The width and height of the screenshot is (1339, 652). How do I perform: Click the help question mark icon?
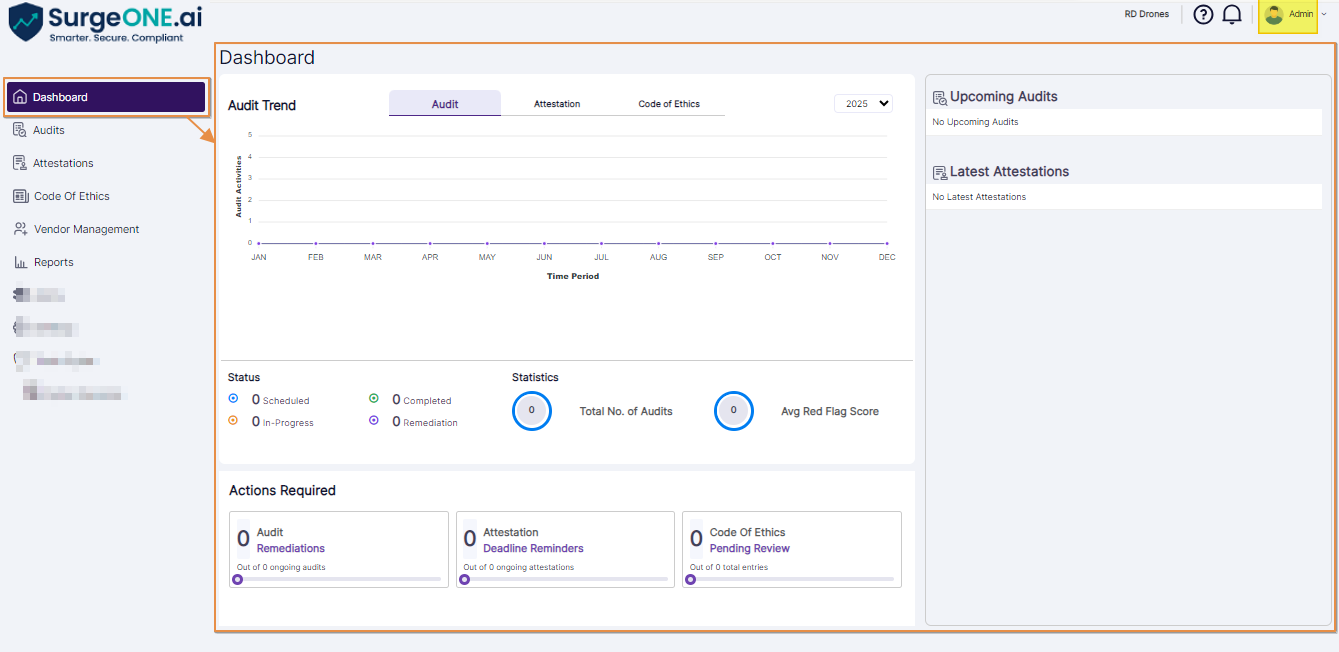[1203, 14]
